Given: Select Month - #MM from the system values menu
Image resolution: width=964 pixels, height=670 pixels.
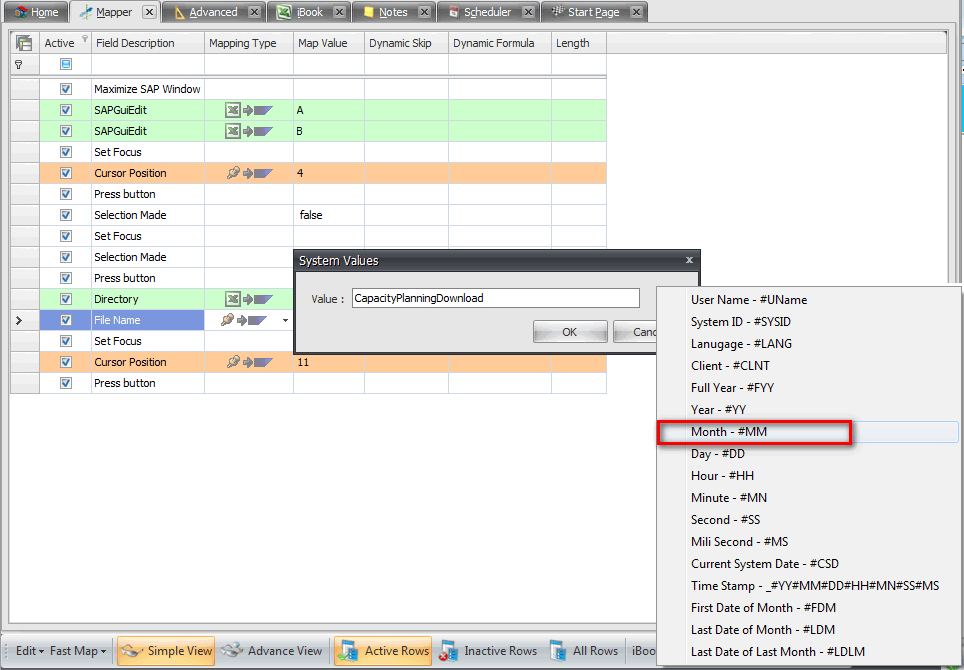Looking at the screenshot, I should pos(755,432).
